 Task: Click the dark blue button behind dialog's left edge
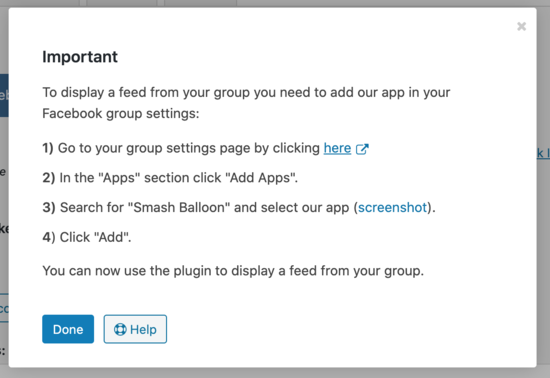pos(4,95)
